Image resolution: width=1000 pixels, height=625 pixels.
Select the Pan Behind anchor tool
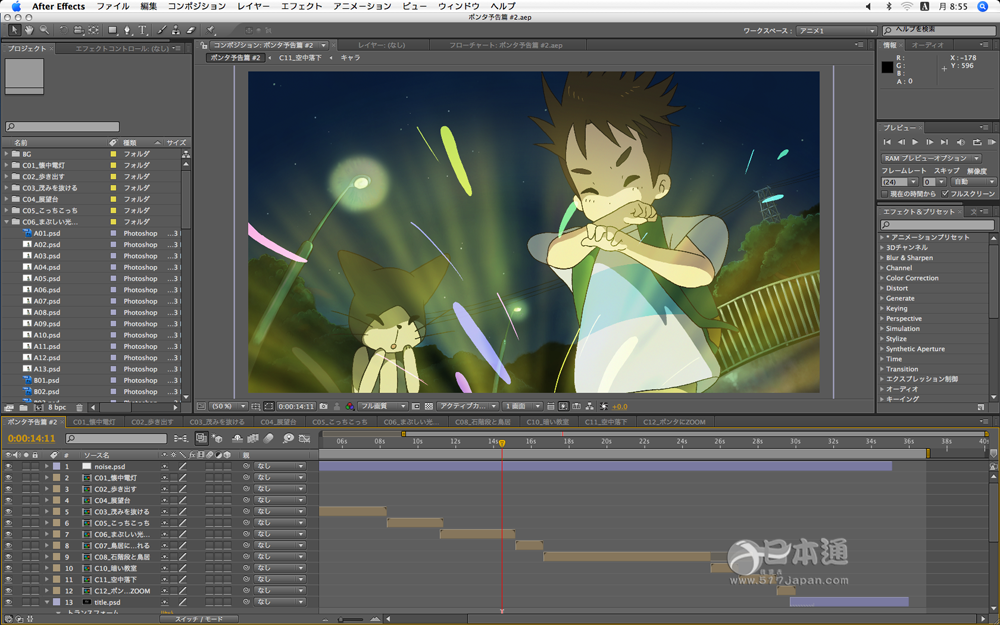[94, 30]
